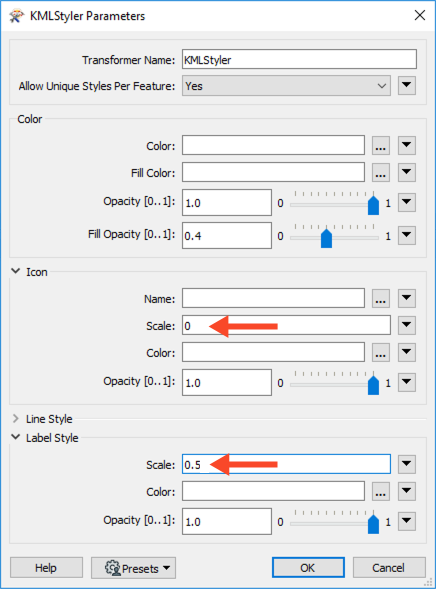Click the Icon Opacity slider handle

373,385
